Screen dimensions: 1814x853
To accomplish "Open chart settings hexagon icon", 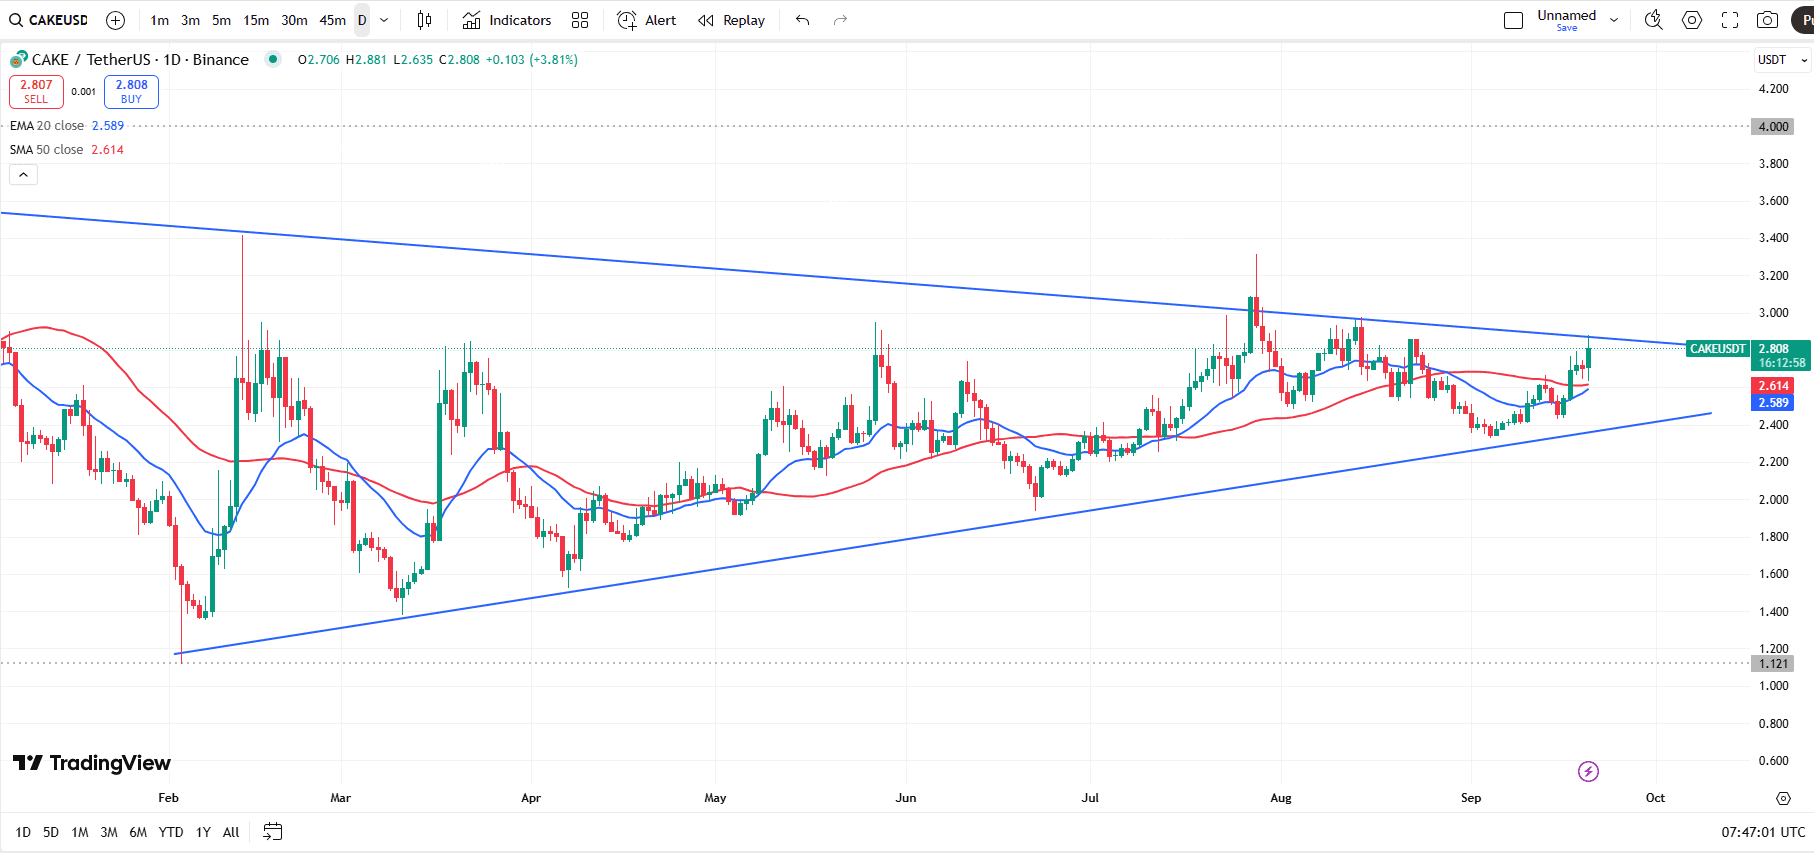I will click(1692, 20).
